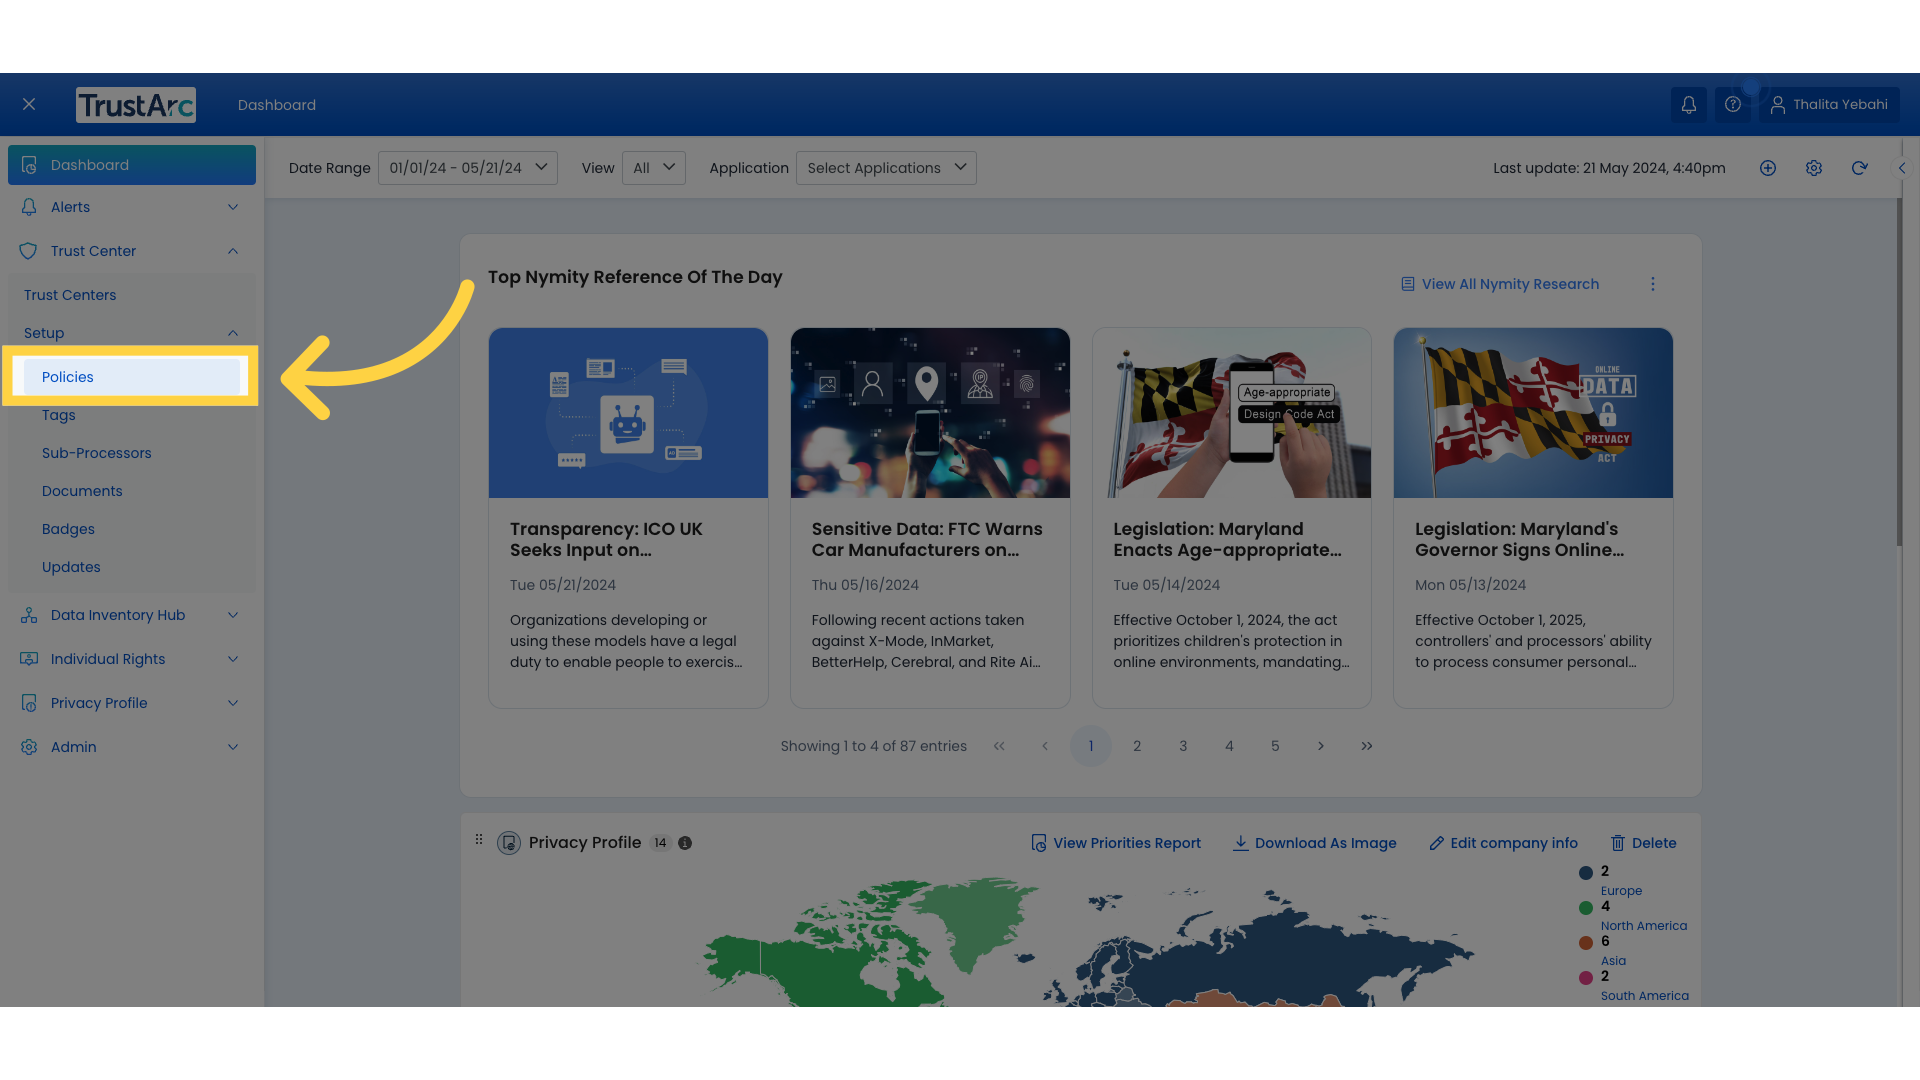The width and height of the screenshot is (1920, 1080).
Task: Click the Privacy Profile info icon
Action: (x=685, y=843)
